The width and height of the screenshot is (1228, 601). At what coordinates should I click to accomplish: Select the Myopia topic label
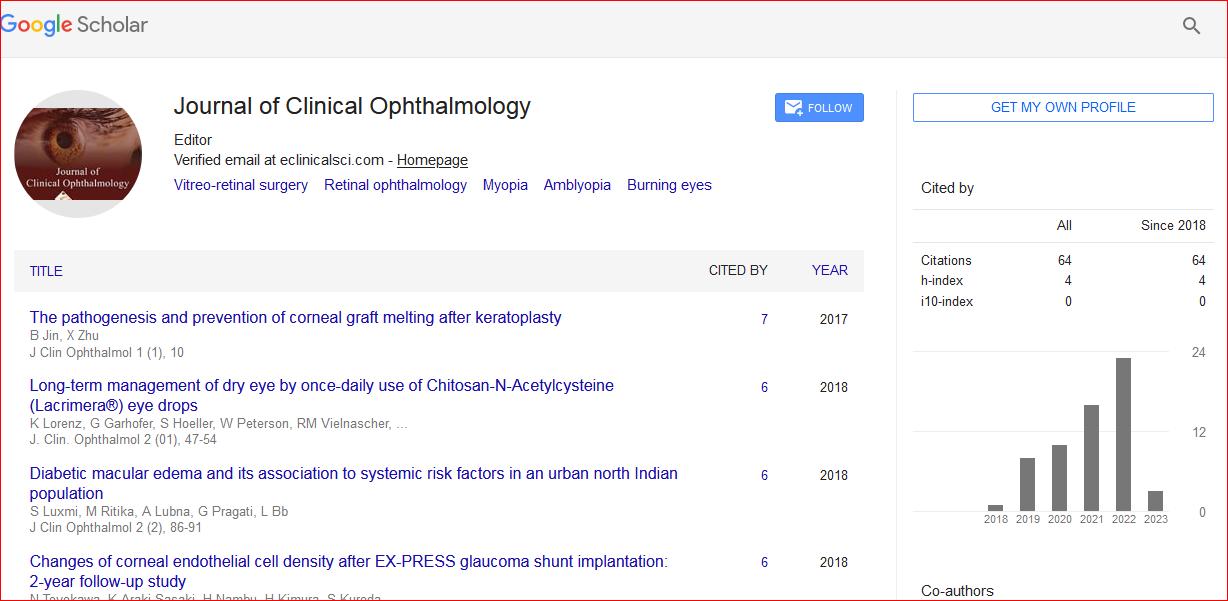505,185
